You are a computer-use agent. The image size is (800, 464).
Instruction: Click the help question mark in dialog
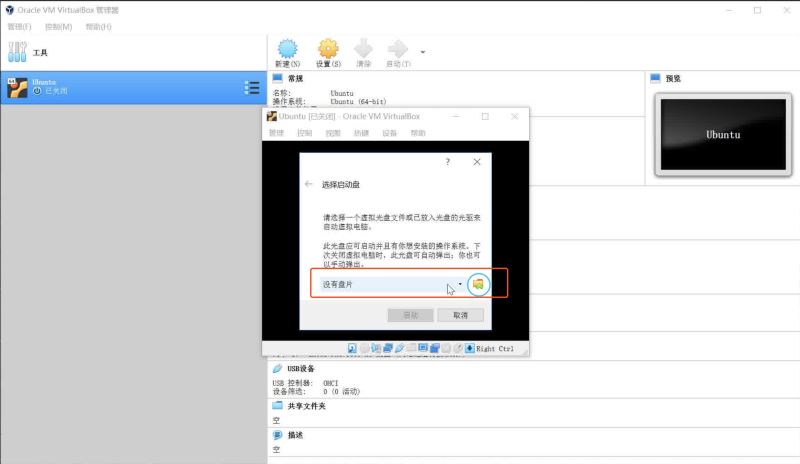click(x=447, y=161)
